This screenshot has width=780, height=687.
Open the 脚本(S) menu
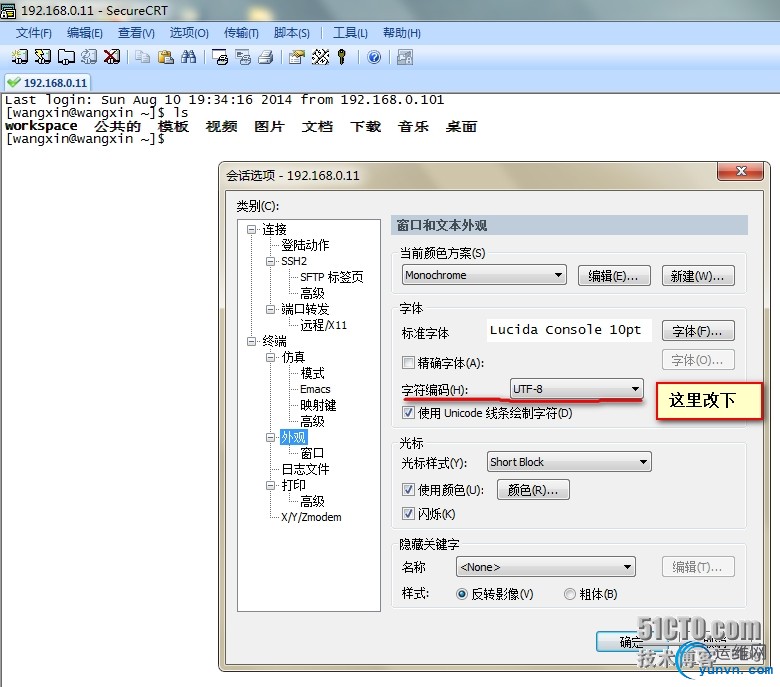(x=292, y=33)
